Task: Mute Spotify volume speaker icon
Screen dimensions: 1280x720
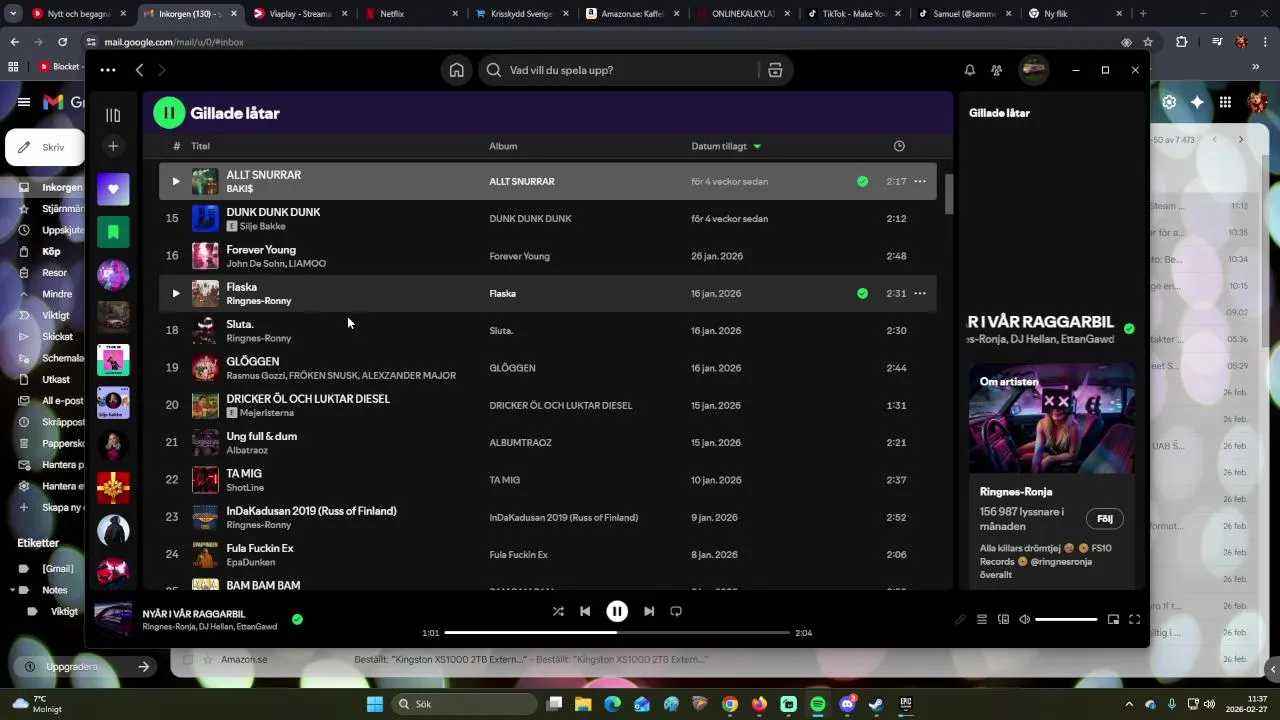Action: [1024, 619]
